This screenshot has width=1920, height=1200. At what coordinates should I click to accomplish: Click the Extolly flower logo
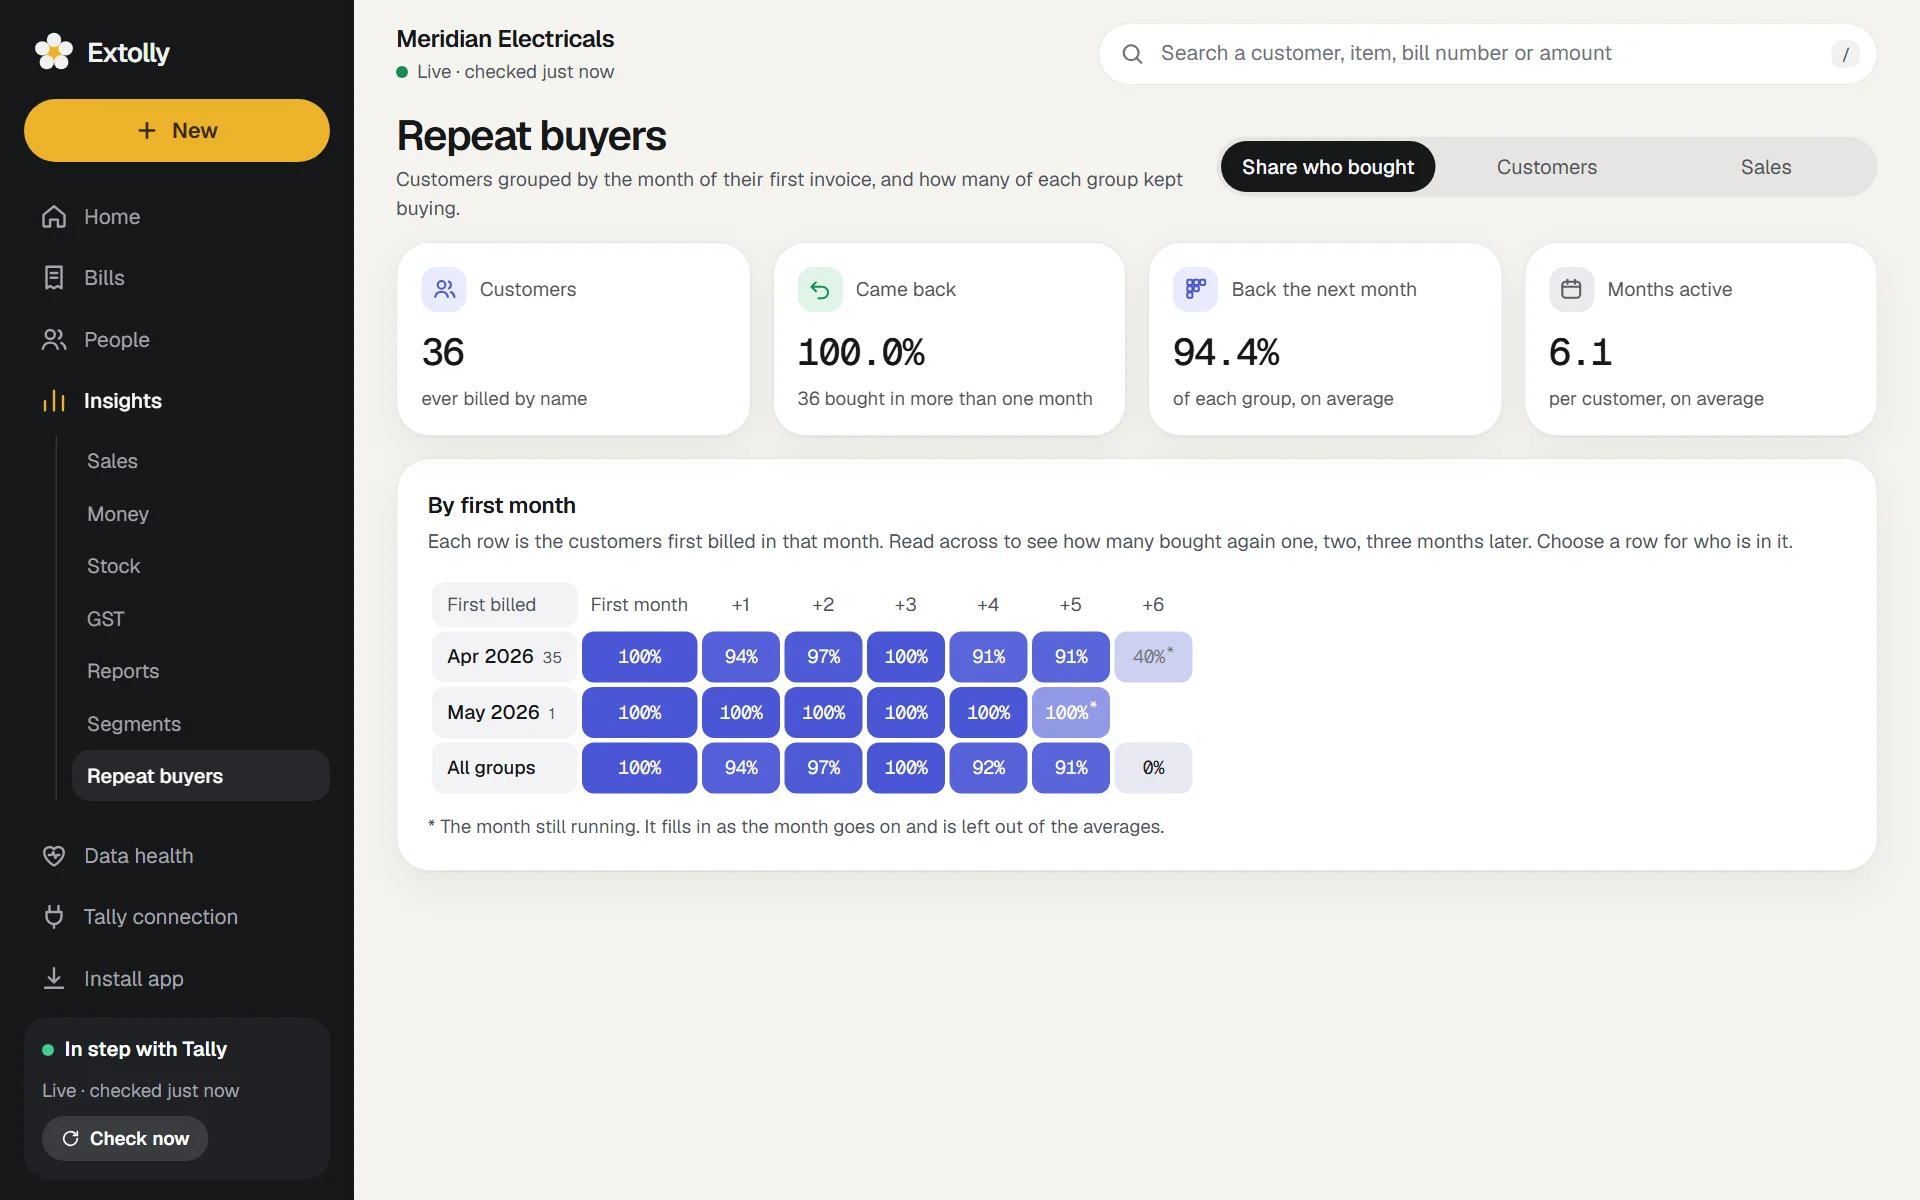(x=54, y=52)
